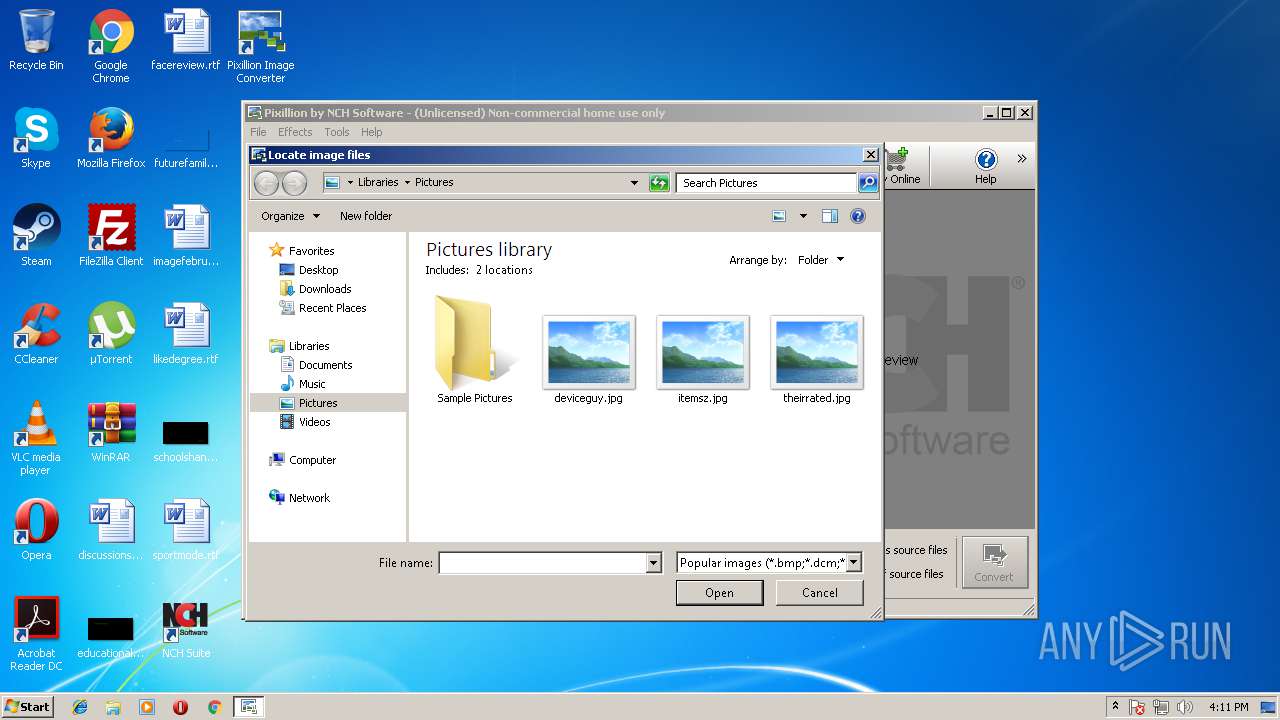1280x720 pixels.
Task: Open likedegree.rtf on the desktop
Action: click(186, 334)
